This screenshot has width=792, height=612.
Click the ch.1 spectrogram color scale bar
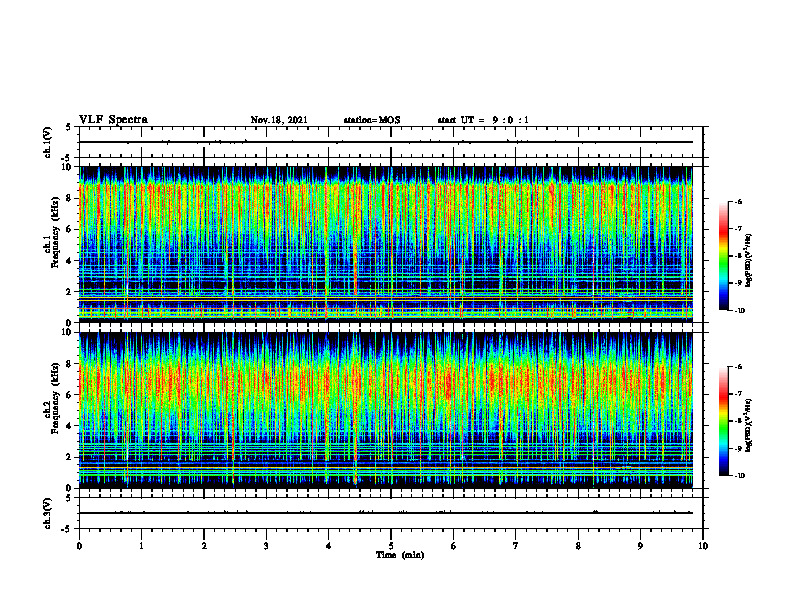point(724,256)
